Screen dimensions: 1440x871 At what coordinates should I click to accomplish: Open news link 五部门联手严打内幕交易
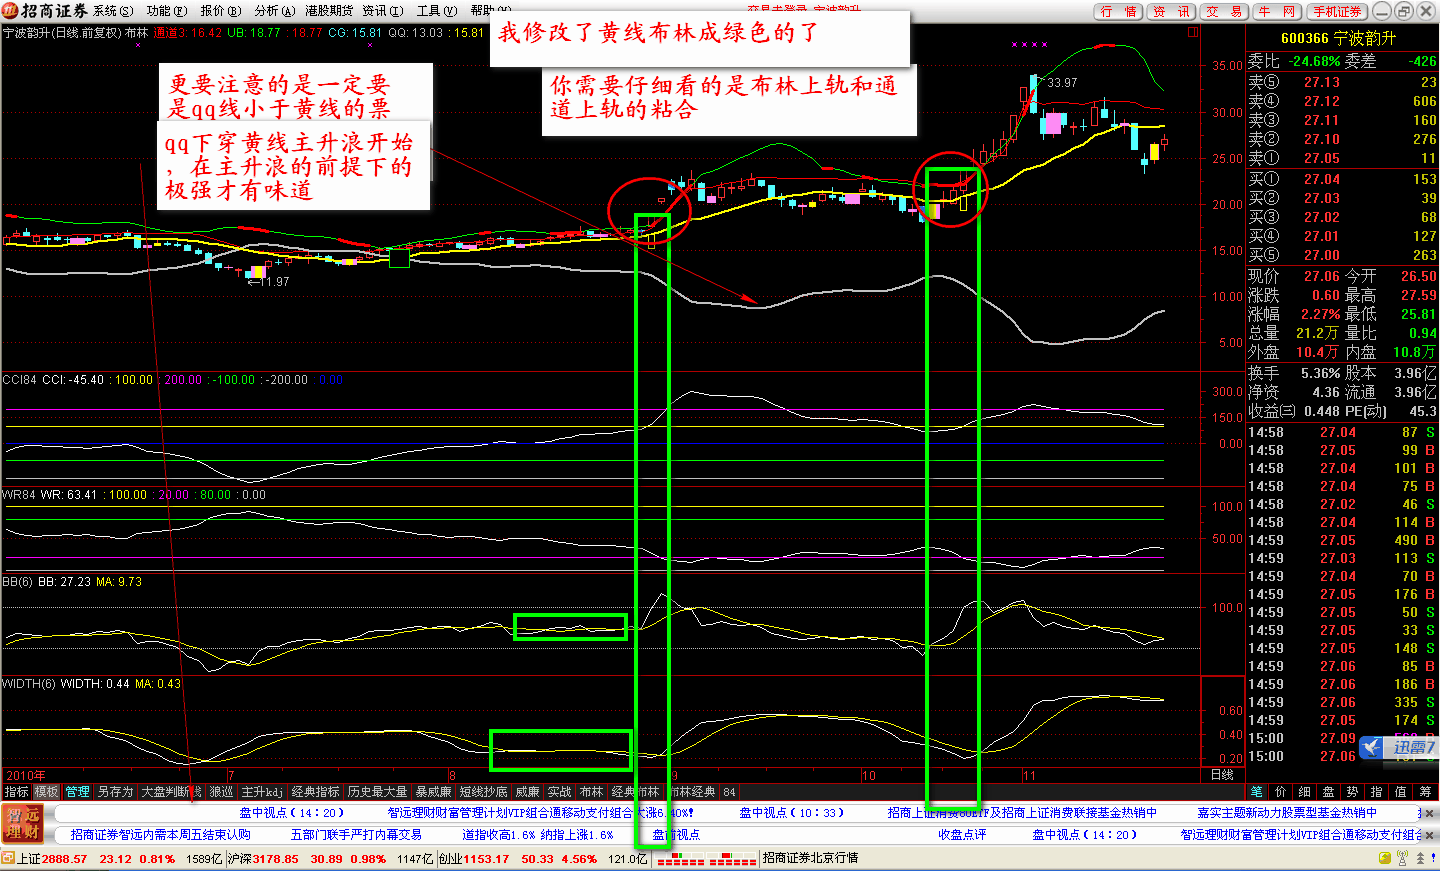[x=356, y=834]
